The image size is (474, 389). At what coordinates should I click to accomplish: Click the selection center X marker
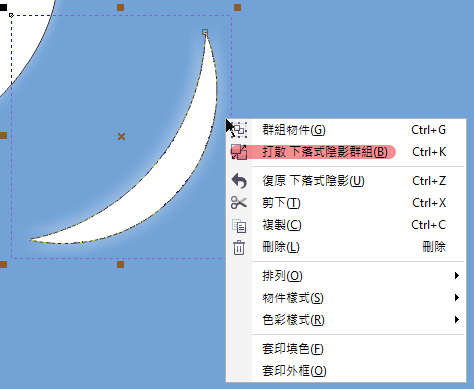121,136
